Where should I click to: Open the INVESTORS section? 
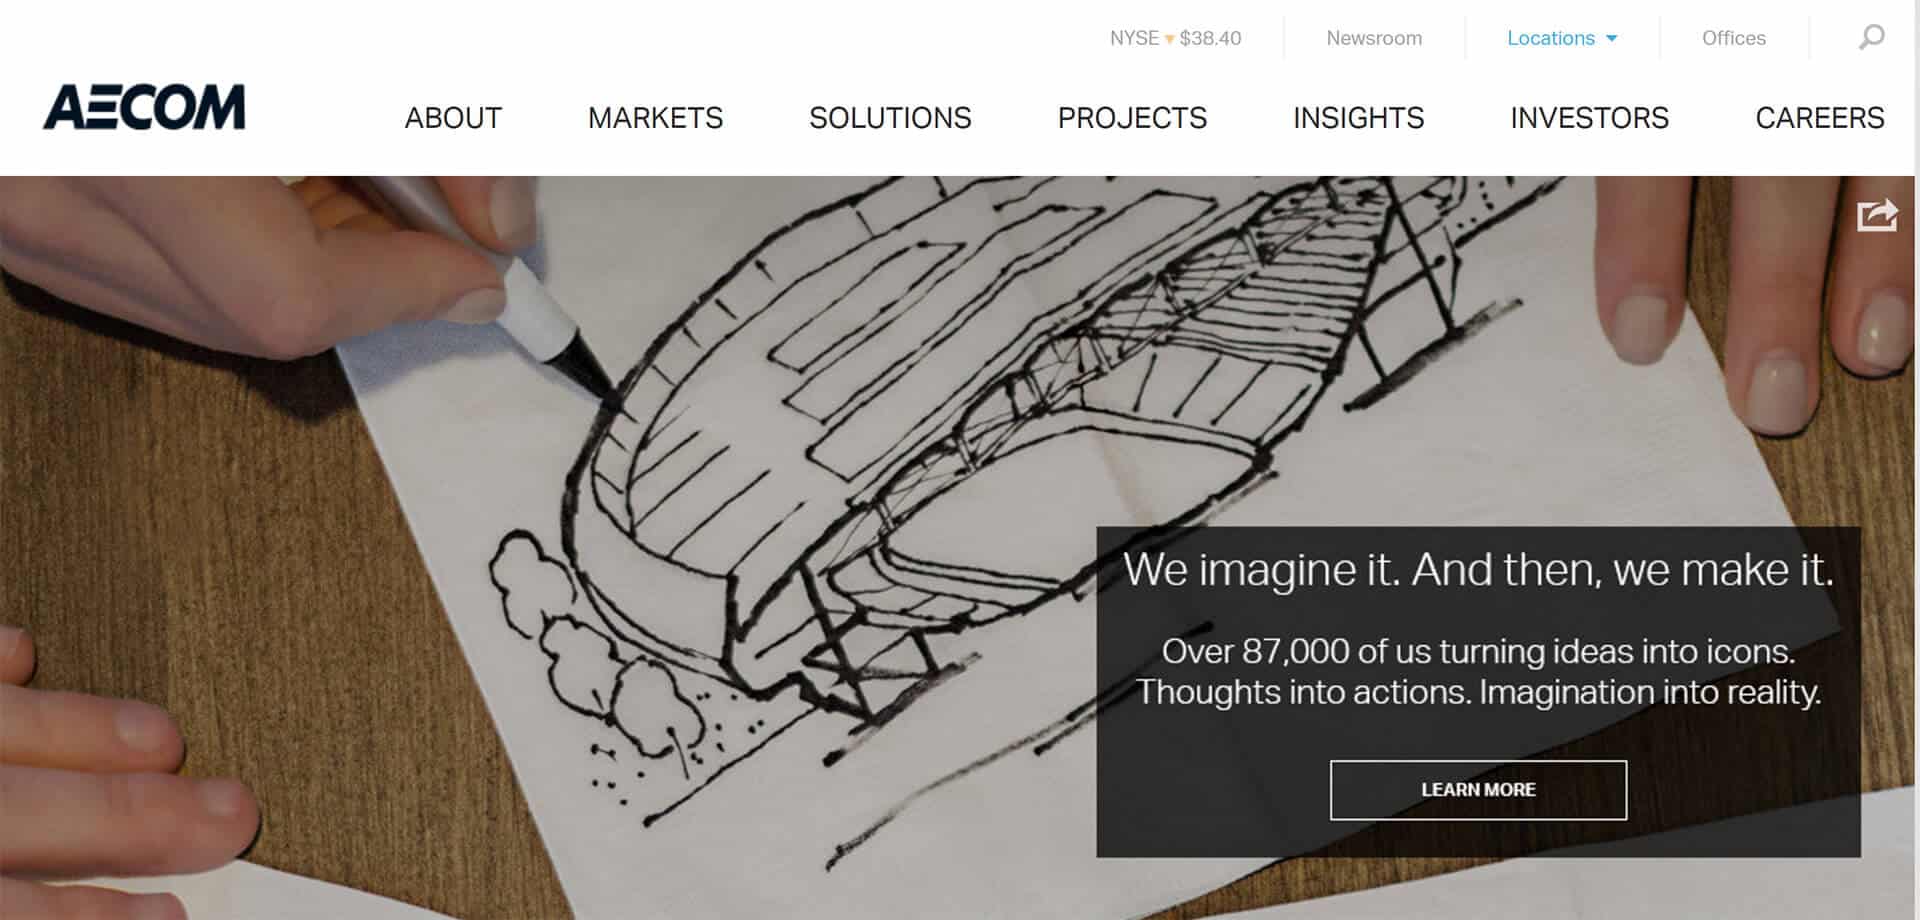(1589, 118)
